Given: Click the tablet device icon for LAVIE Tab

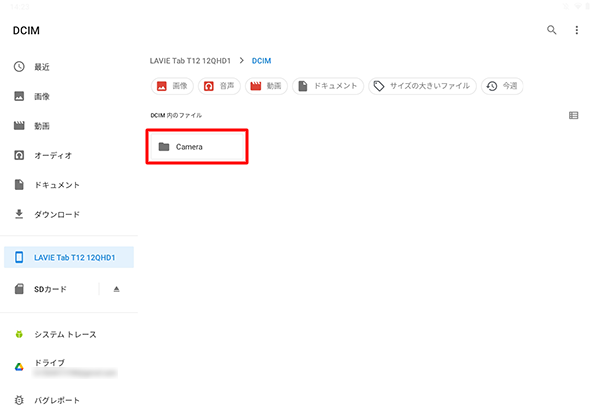Looking at the screenshot, I should point(19,257).
